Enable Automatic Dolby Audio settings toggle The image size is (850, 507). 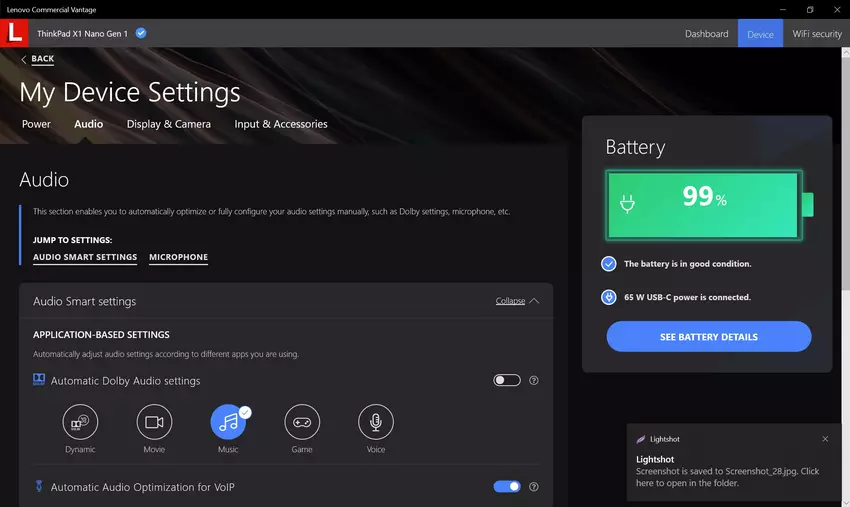coord(507,381)
